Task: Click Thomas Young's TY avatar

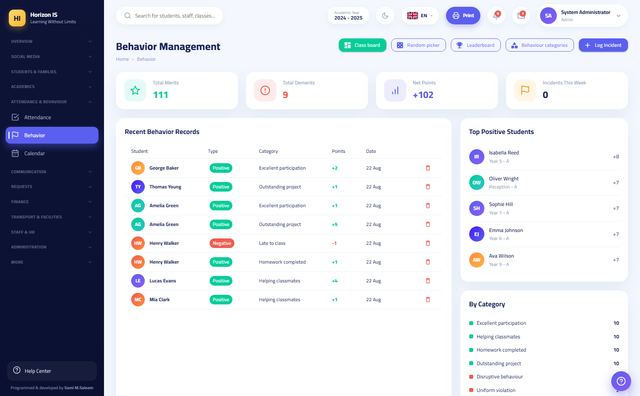Action: 138,187
